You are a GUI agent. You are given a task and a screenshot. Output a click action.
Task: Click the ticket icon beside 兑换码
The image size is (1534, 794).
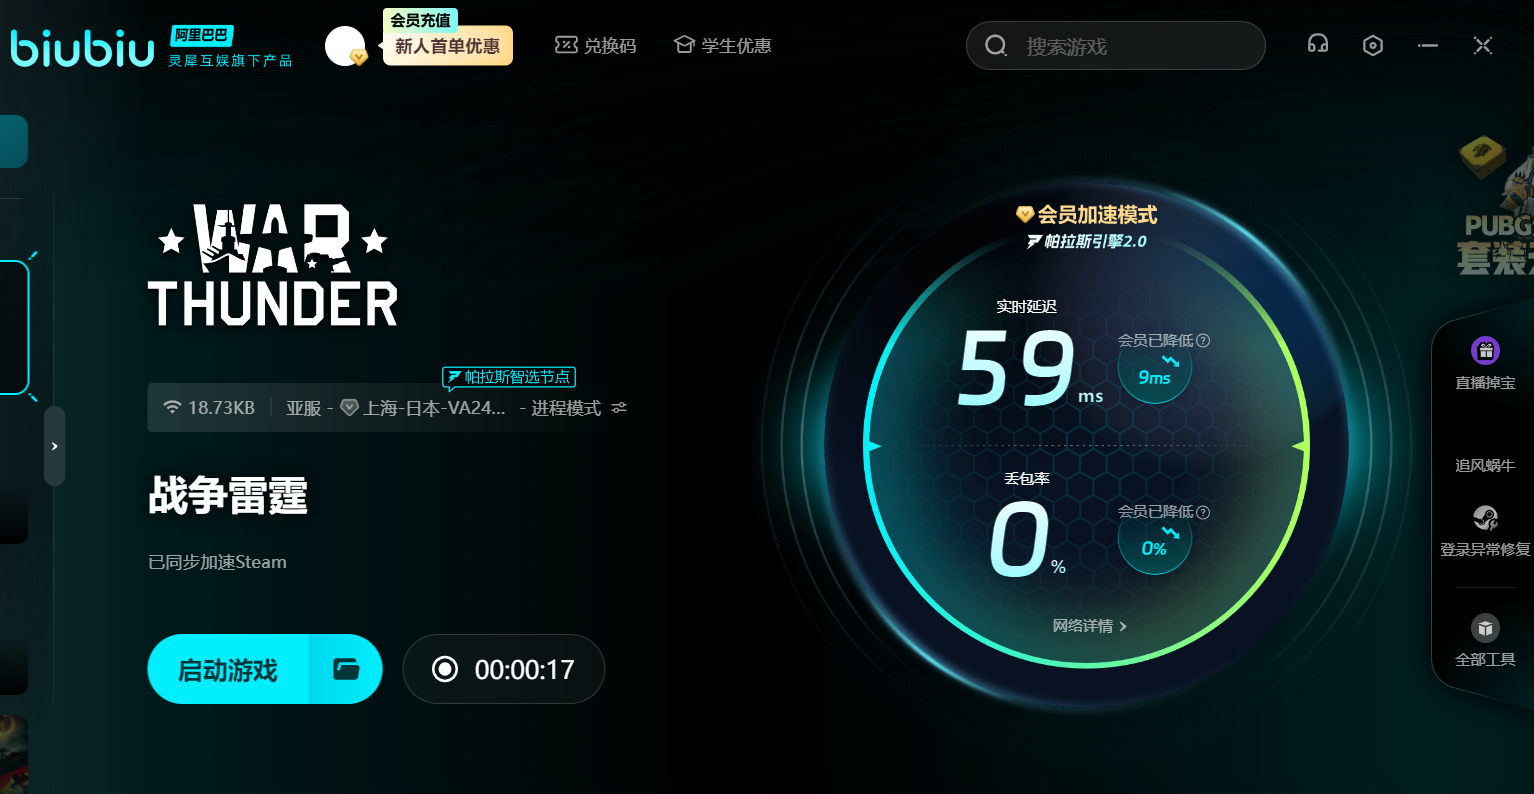coord(566,45)
